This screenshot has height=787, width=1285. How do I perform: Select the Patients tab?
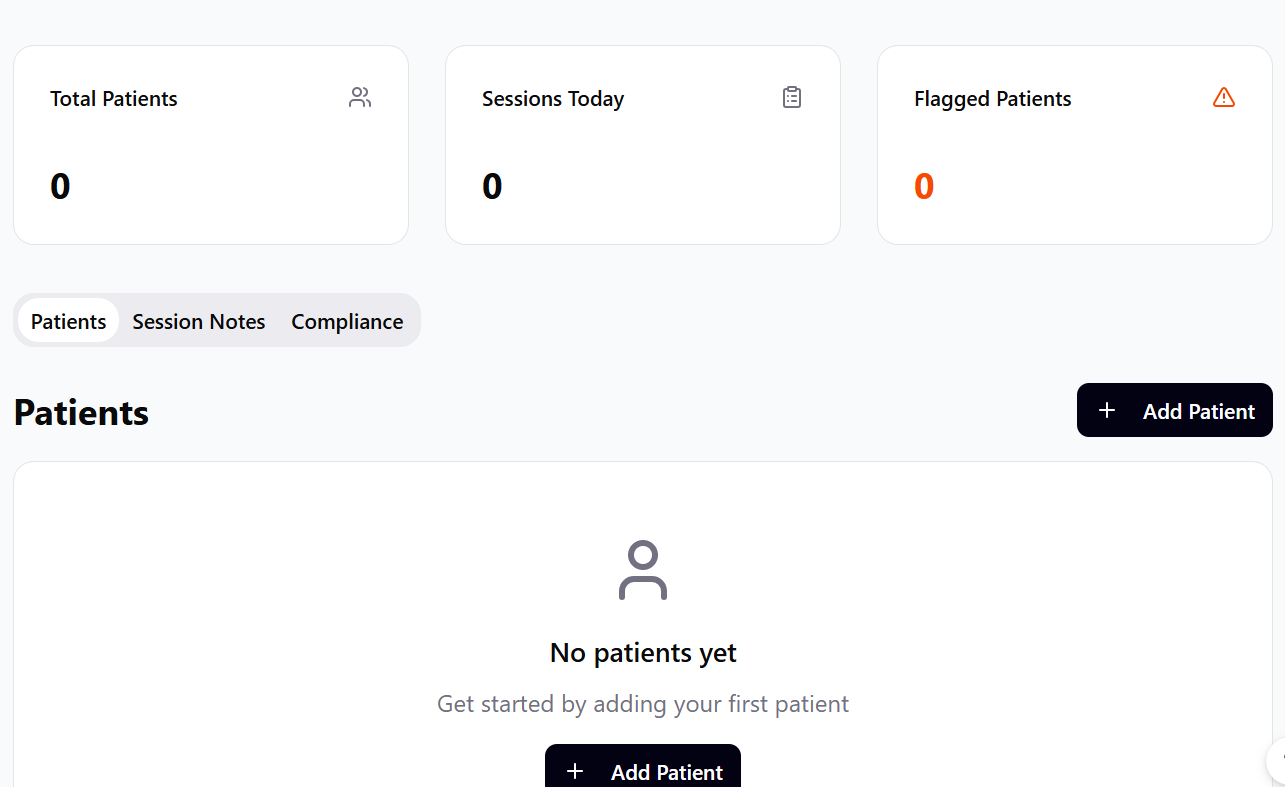pyautogui.click(x=68, y=321)
